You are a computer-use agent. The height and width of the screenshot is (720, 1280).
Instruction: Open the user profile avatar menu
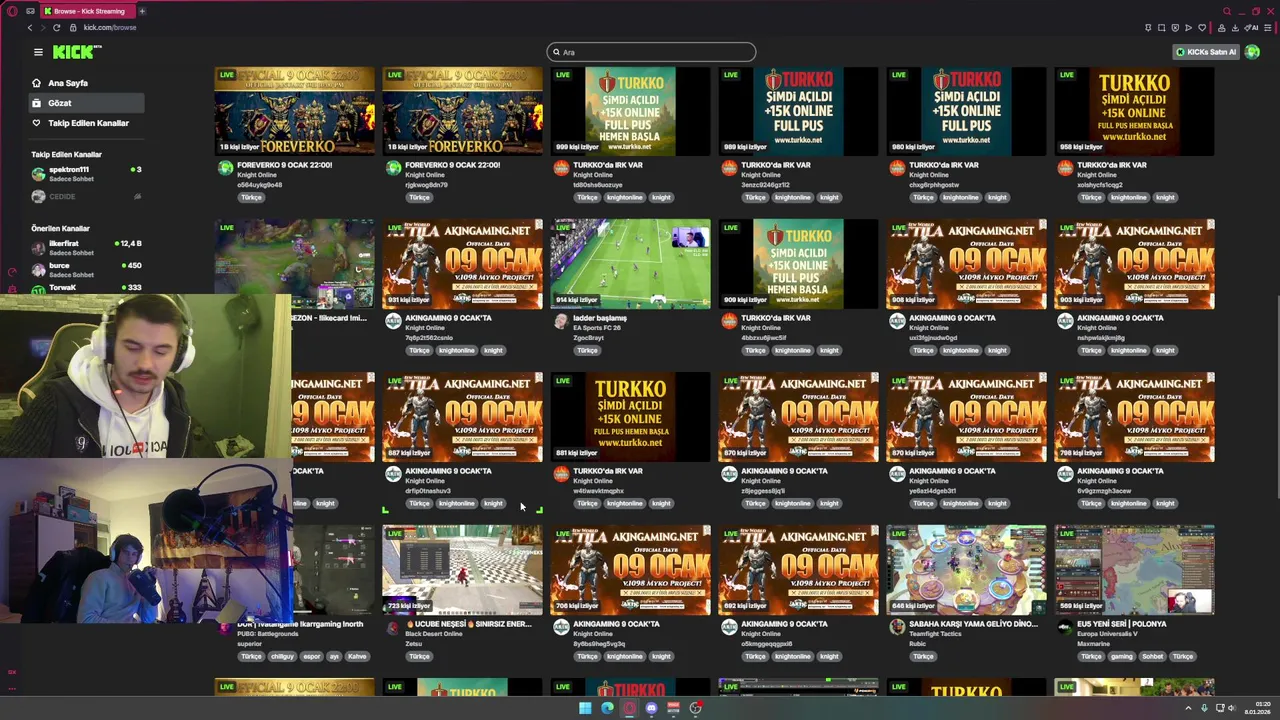[x=1252, y=52]
